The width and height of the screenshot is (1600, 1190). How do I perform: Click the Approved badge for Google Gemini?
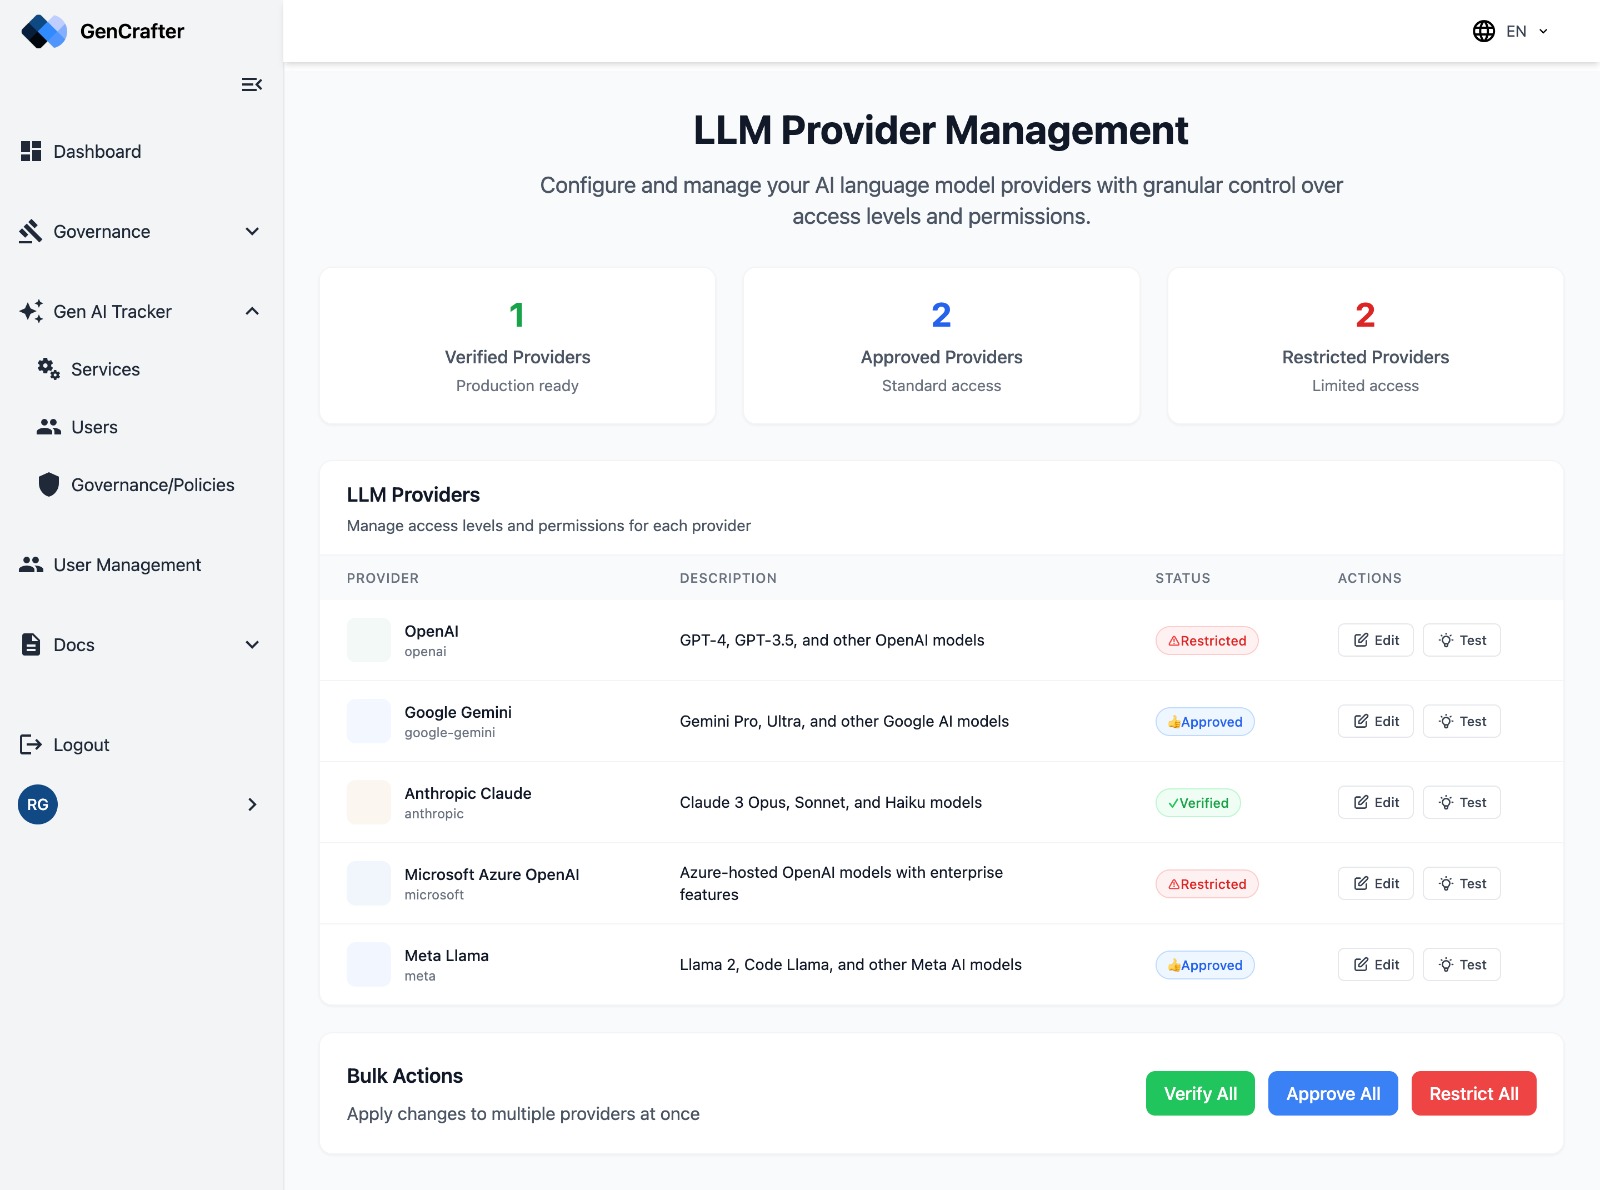tap(1205, 721)
